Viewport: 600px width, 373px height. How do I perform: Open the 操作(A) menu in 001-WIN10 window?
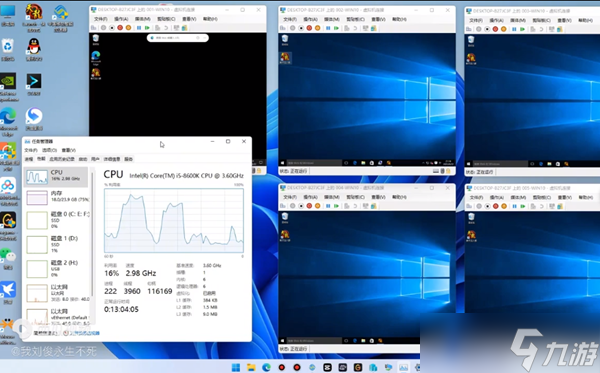[x=121, y=19]
